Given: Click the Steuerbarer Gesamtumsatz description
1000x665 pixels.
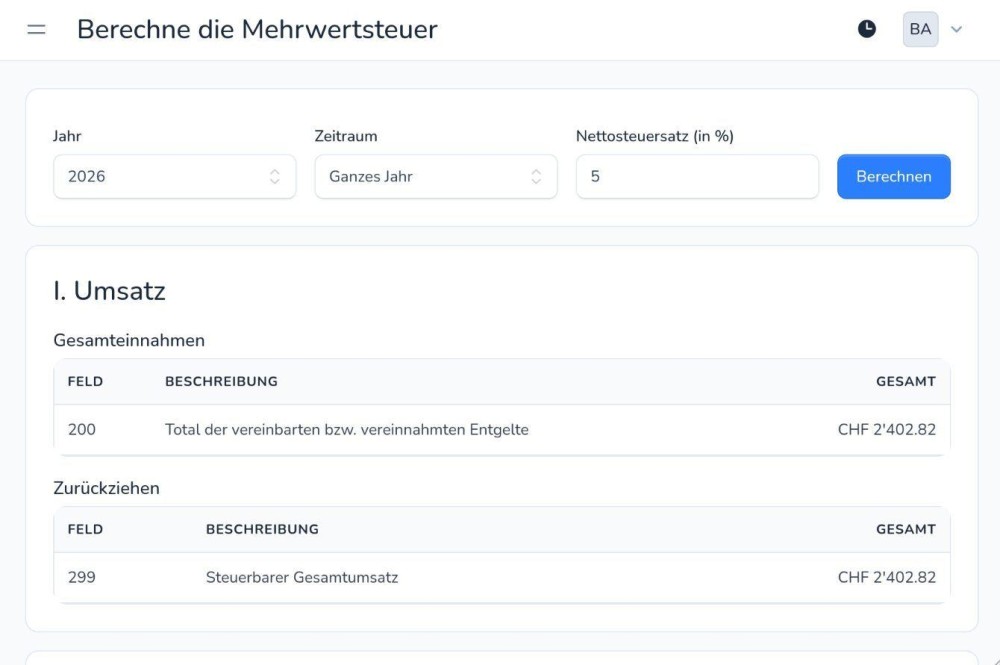Looking at the screenshot, I should coord(302,577).
